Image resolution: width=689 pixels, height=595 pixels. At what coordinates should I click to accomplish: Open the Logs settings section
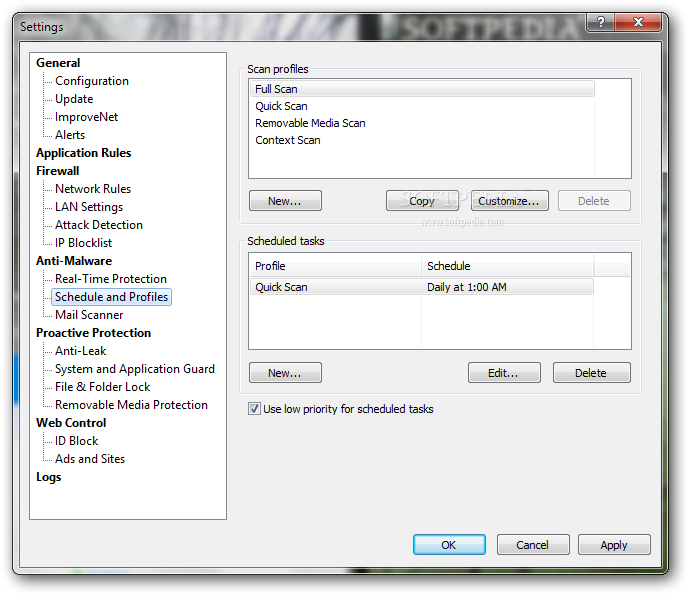tap(48, 477)
